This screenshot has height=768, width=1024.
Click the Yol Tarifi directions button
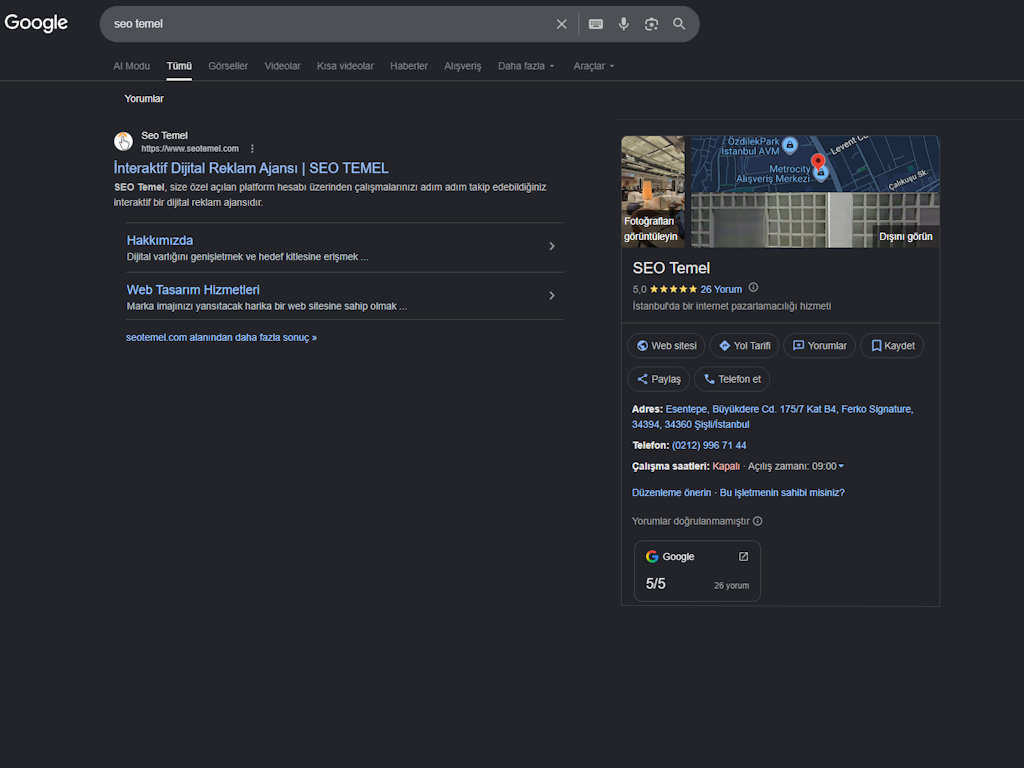point(744,345)
